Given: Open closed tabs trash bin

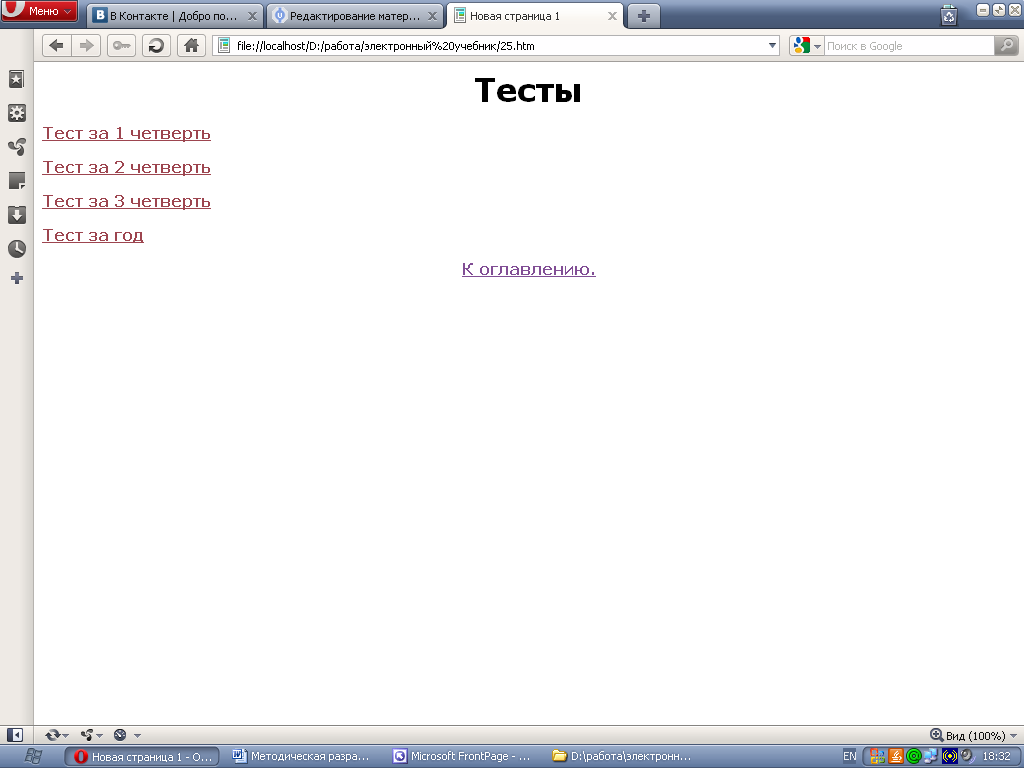Looking at the screenshot, I should click(949, 15).
